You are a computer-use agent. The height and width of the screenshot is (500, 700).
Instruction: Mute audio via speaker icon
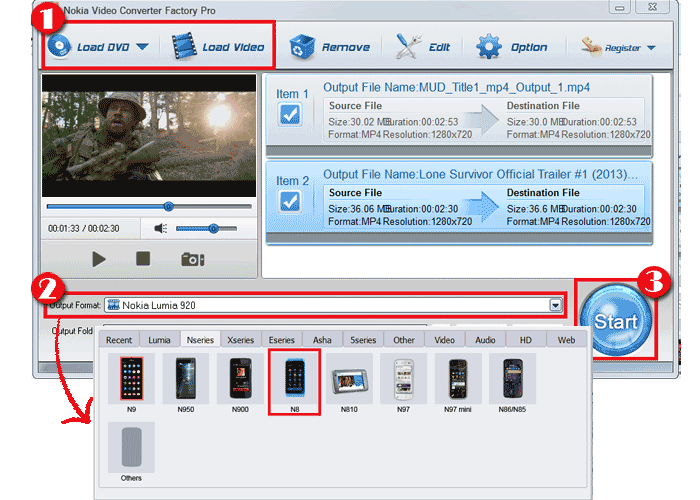pos(161,229)
